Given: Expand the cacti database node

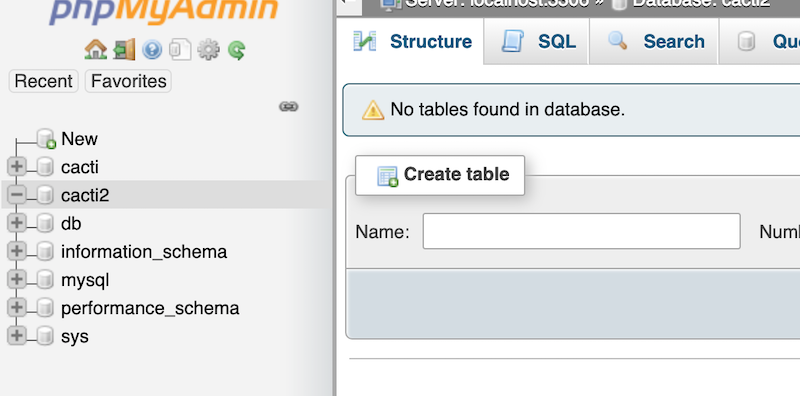Looking at the screenshot, I should [x=17, y=166].
